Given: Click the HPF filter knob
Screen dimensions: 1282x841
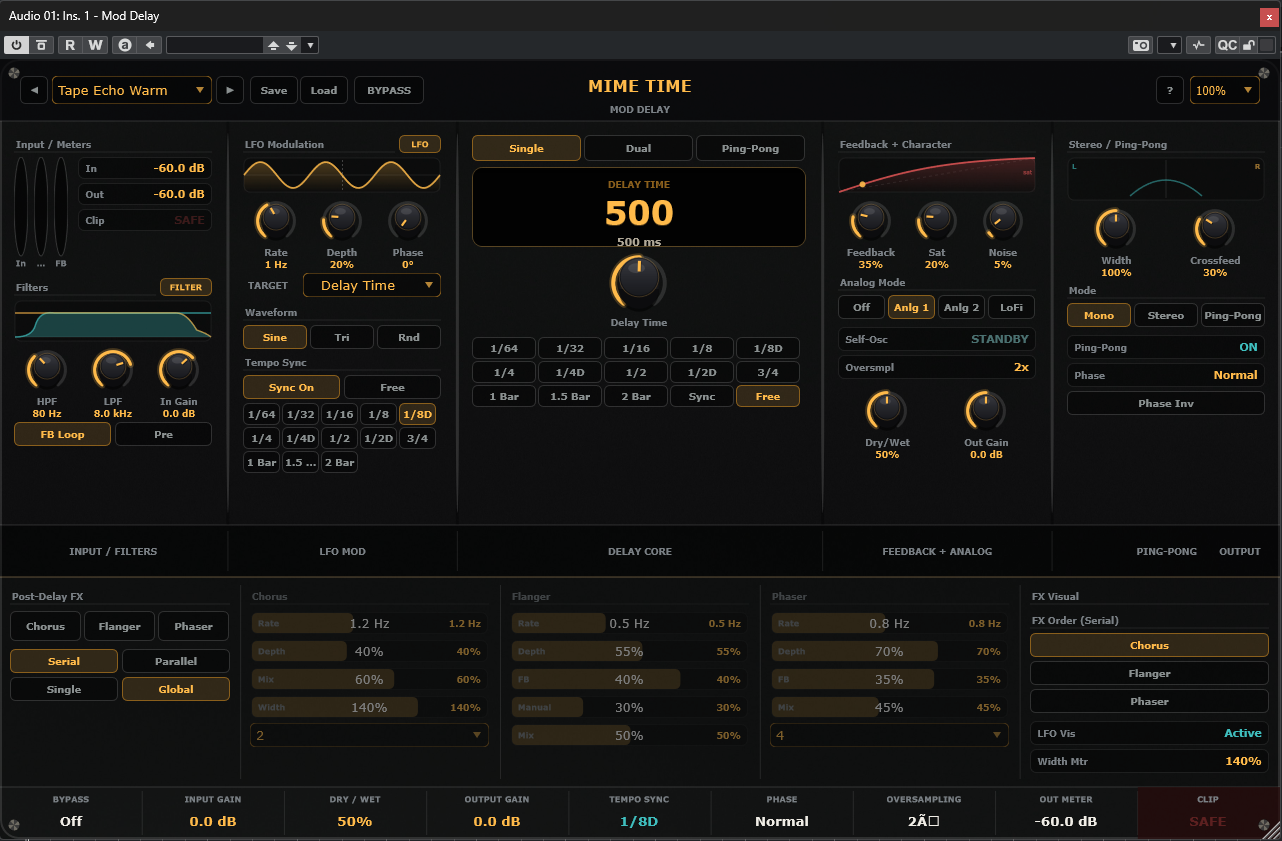Looking at the screenshot, I should tap(46, 370).
